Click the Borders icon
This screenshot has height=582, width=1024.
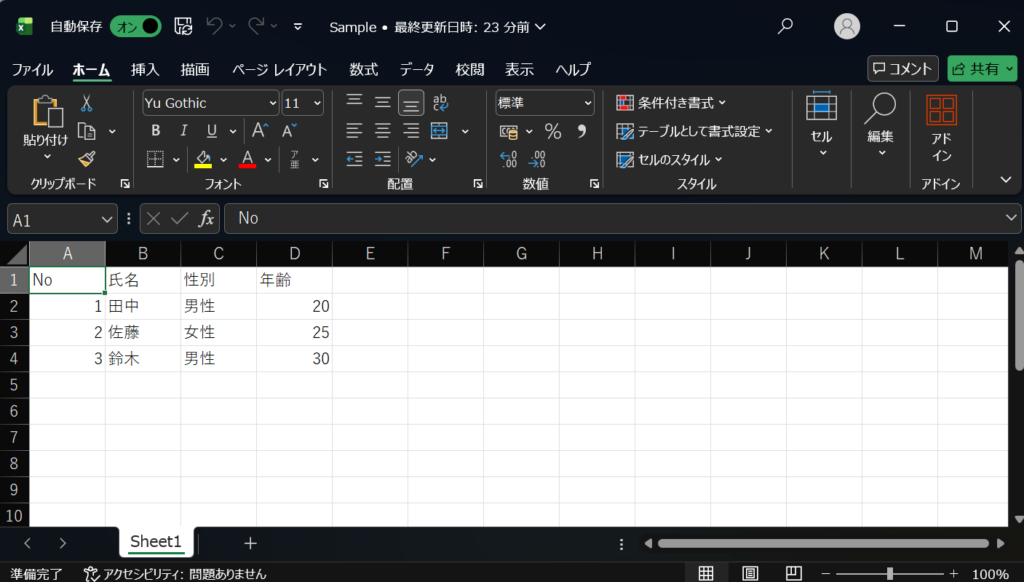click(155, 159)
